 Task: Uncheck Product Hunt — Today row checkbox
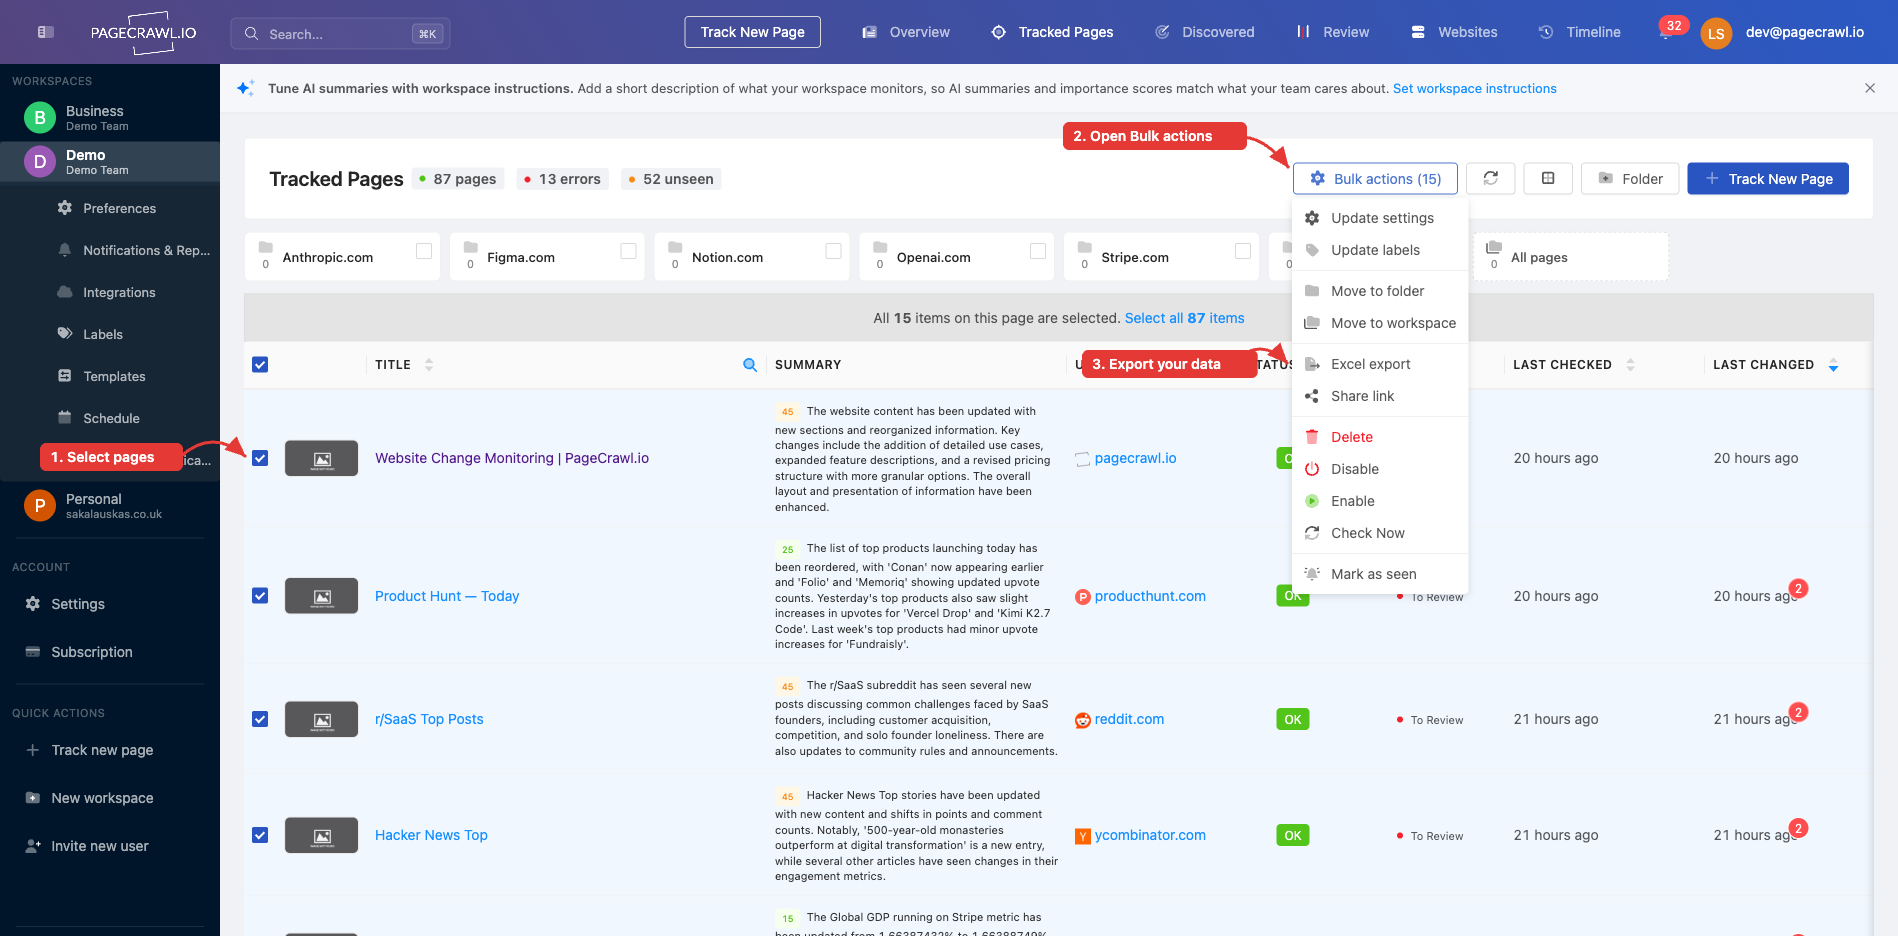click(x=260, y=596)
